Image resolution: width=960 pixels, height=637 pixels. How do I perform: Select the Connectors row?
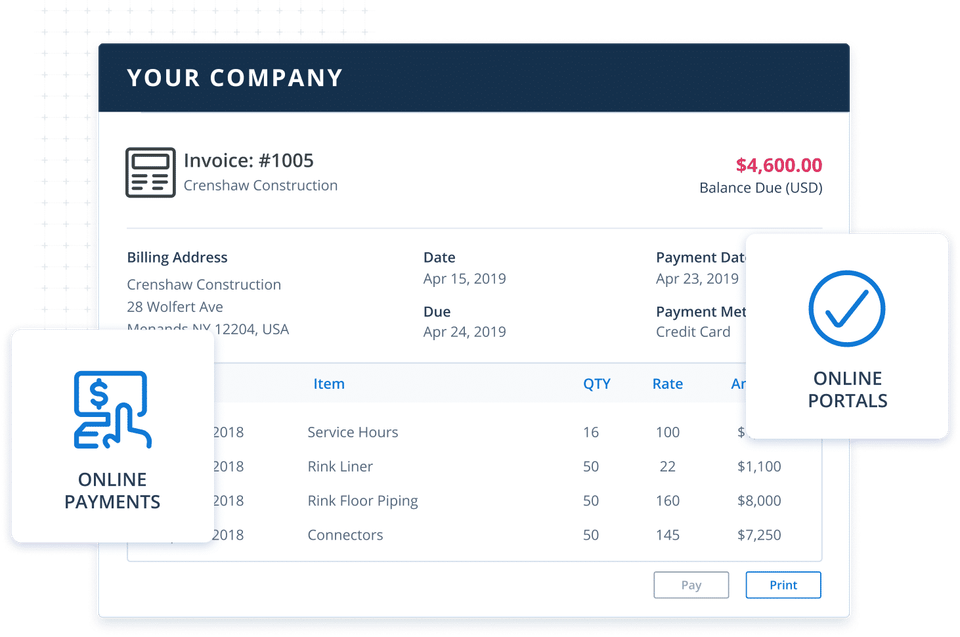(345, 535)
